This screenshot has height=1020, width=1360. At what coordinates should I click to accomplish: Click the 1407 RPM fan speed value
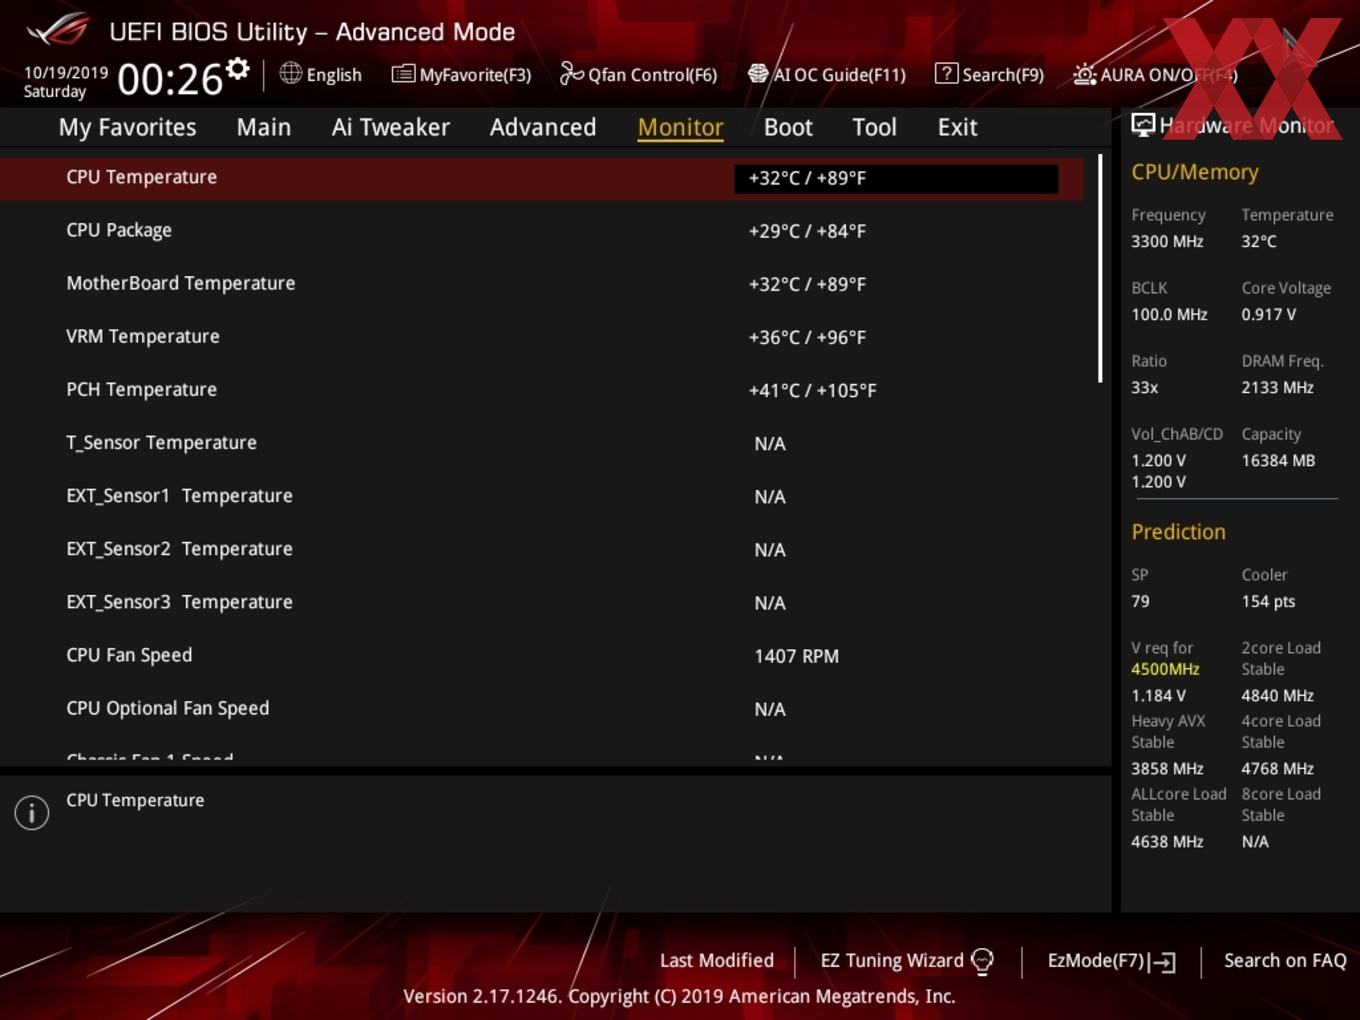(796, 656)
